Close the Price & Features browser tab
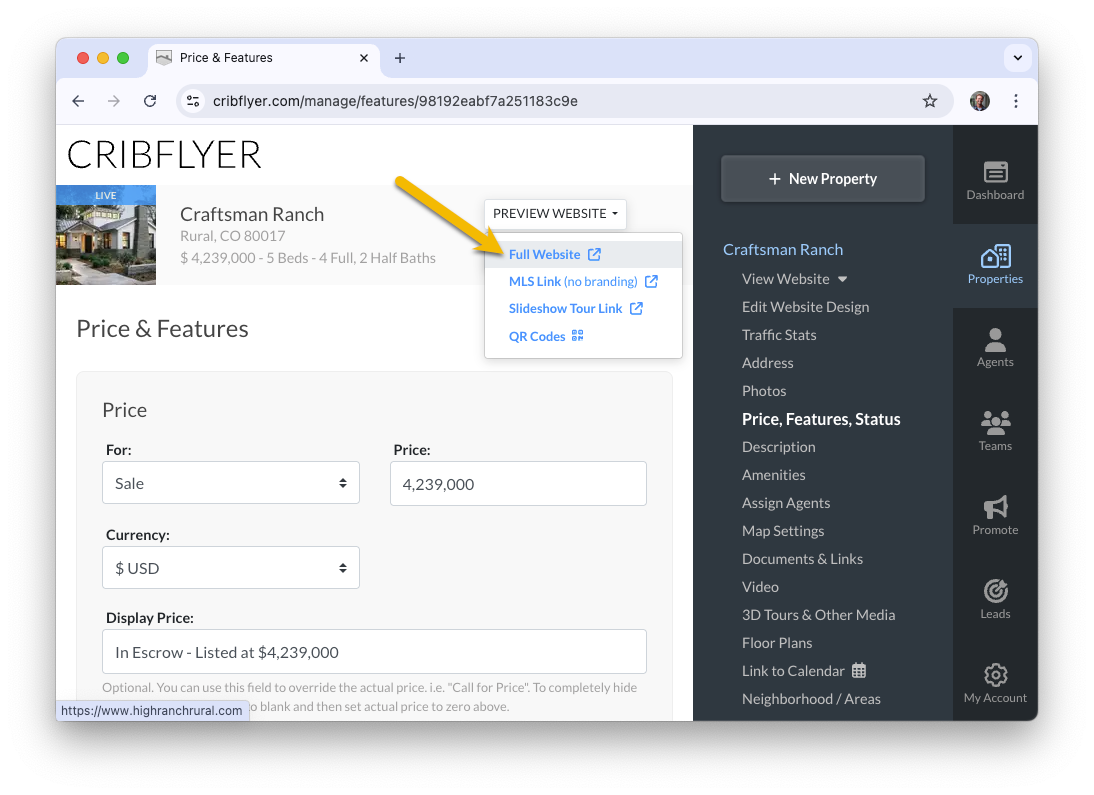The height and width of the screenshot is (795, 1094). (364, 58)
